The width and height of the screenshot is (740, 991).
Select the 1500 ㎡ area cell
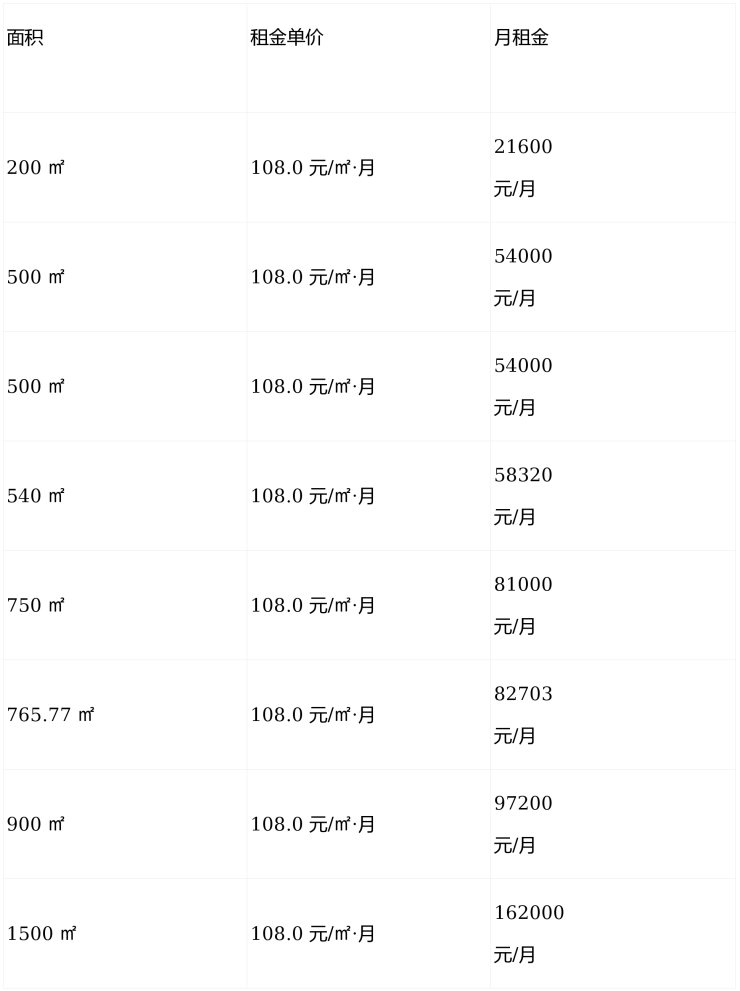tap(42, 934)
